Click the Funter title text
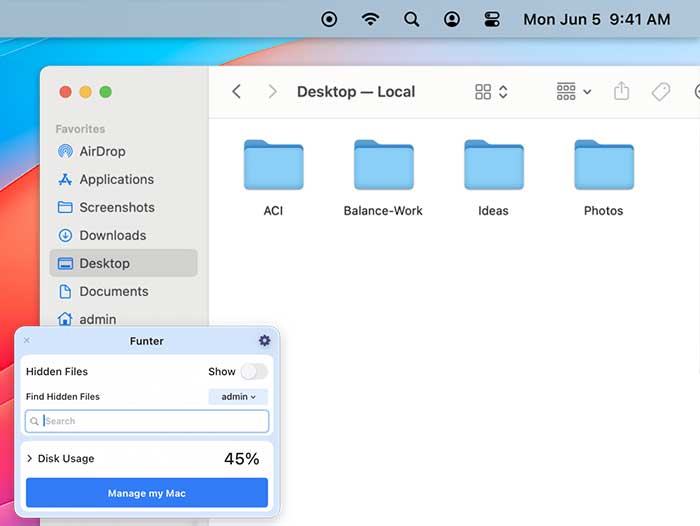 (146, 341)
